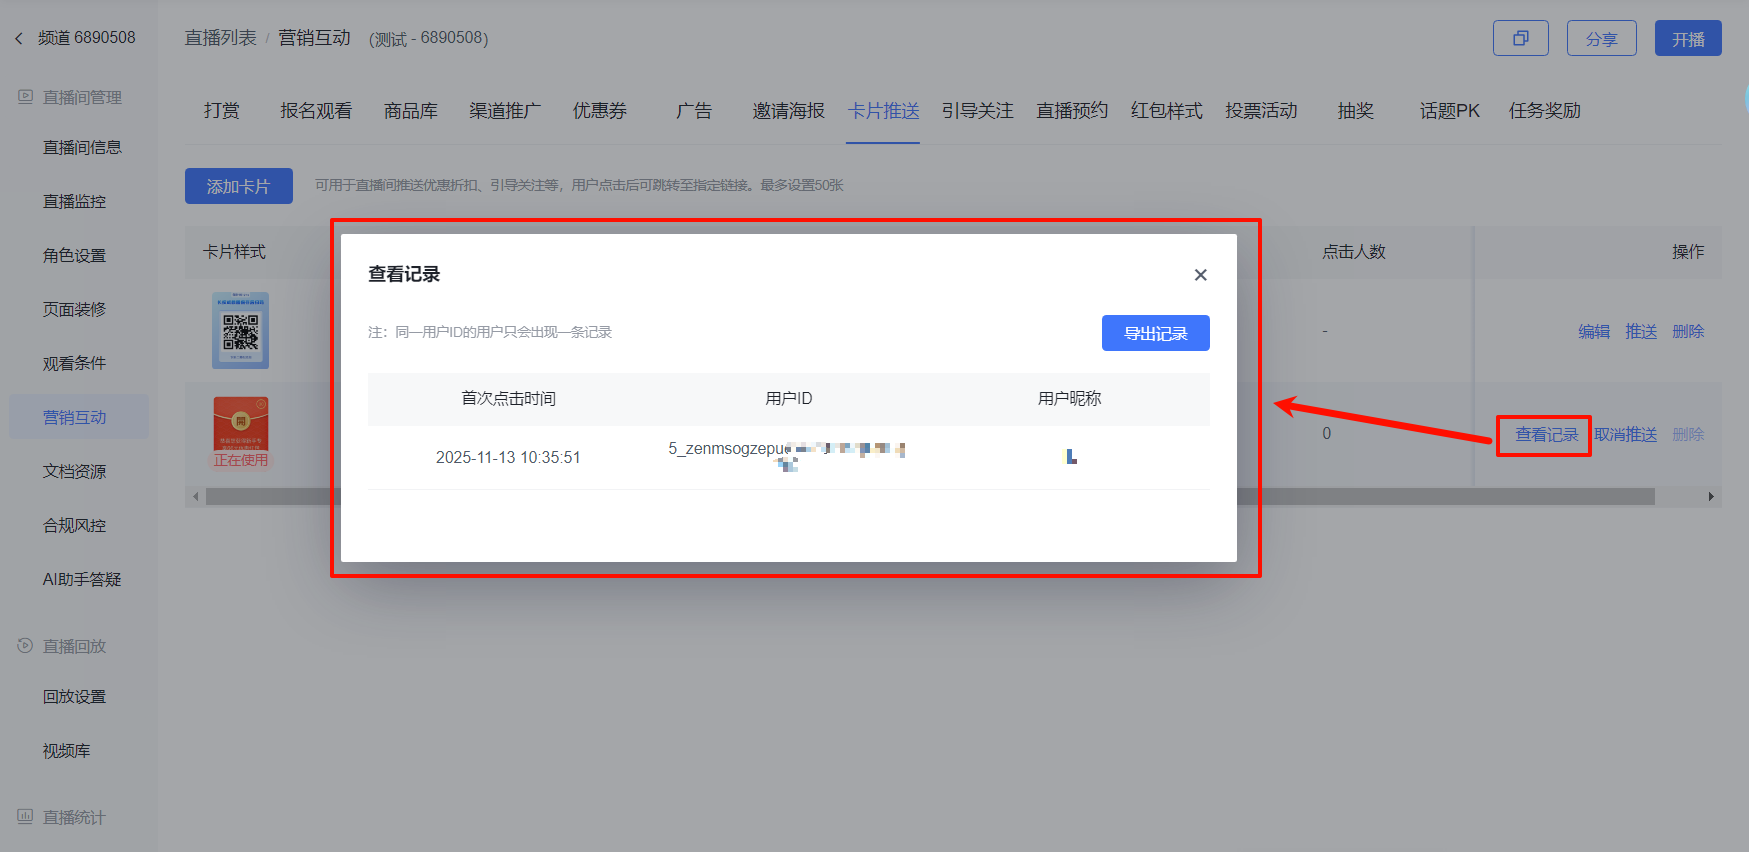Switch to the 投票活动 tab
Screen dimensions: 1749x852
(1261, 111)
